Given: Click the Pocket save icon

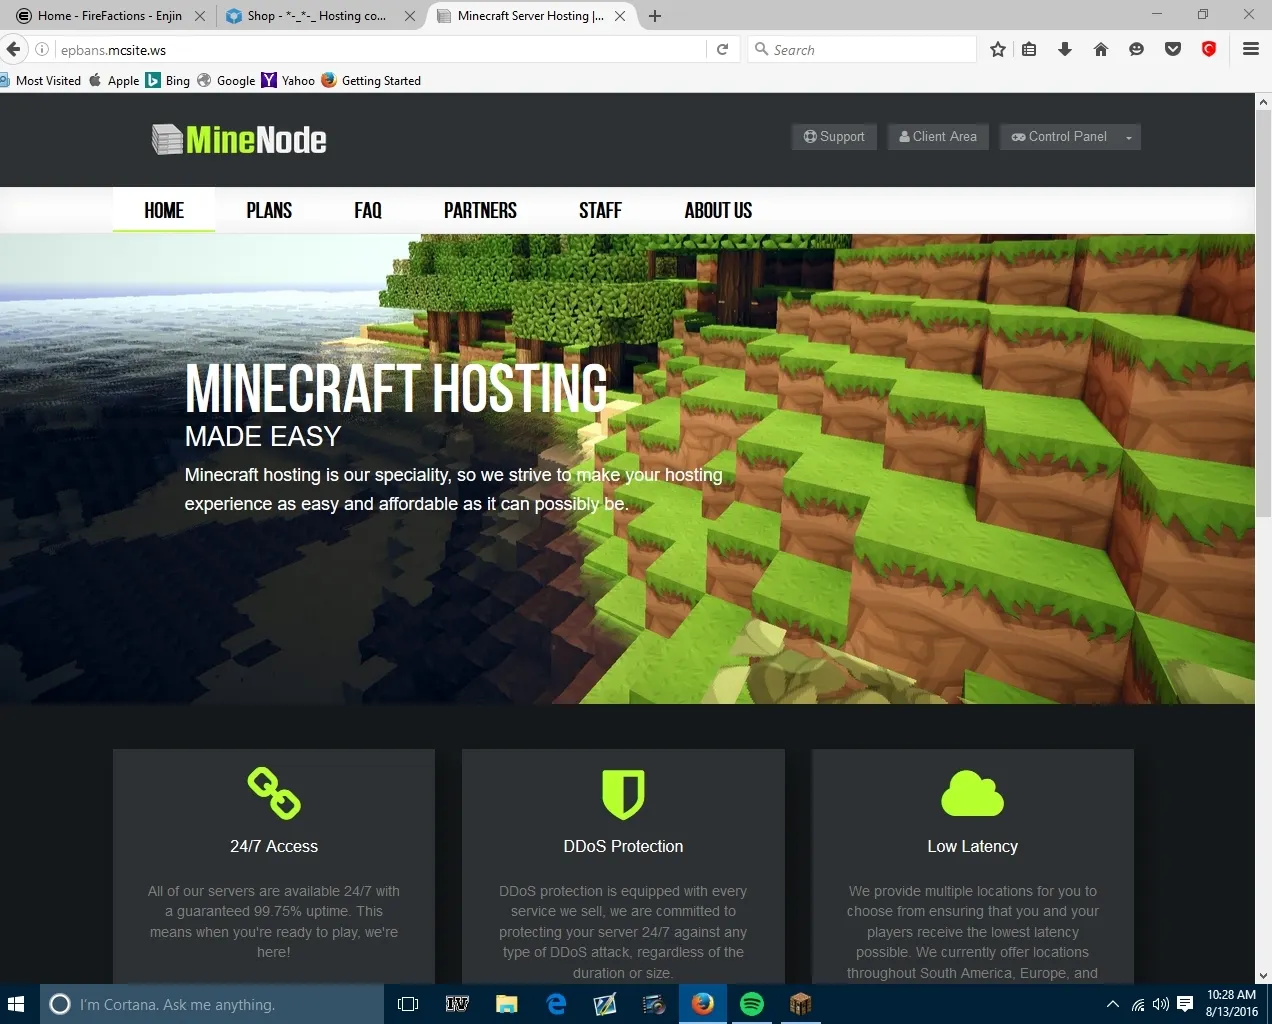Looking at the screenshot, I should click(x=1173, y=49).
